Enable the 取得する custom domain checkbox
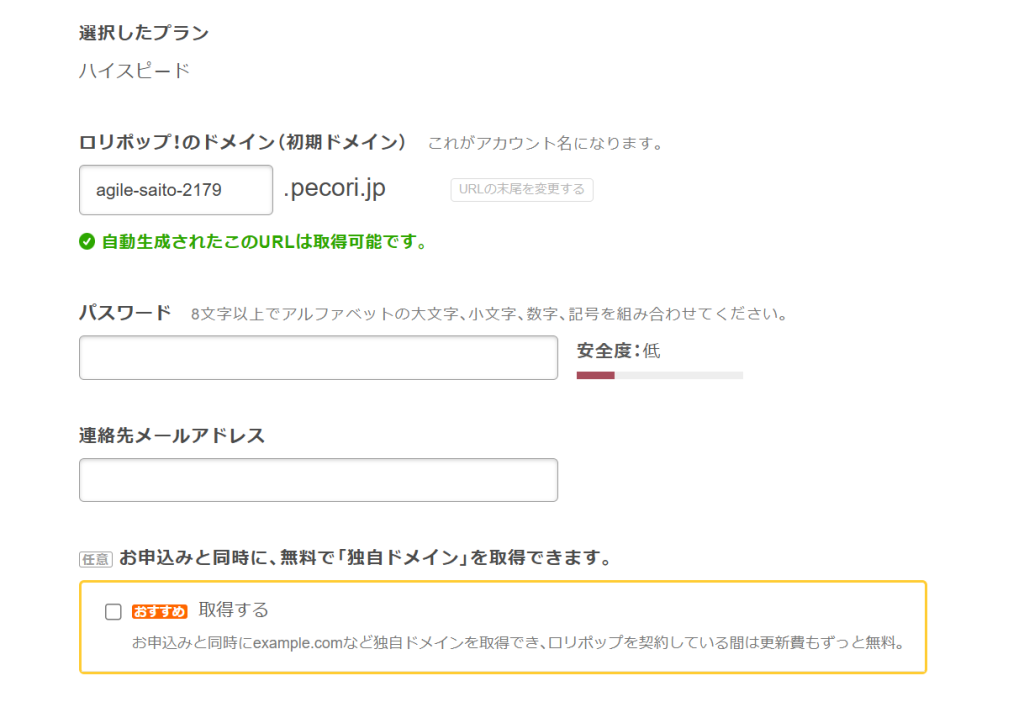This screenshot has width=1024, height=702. (113, 612)
